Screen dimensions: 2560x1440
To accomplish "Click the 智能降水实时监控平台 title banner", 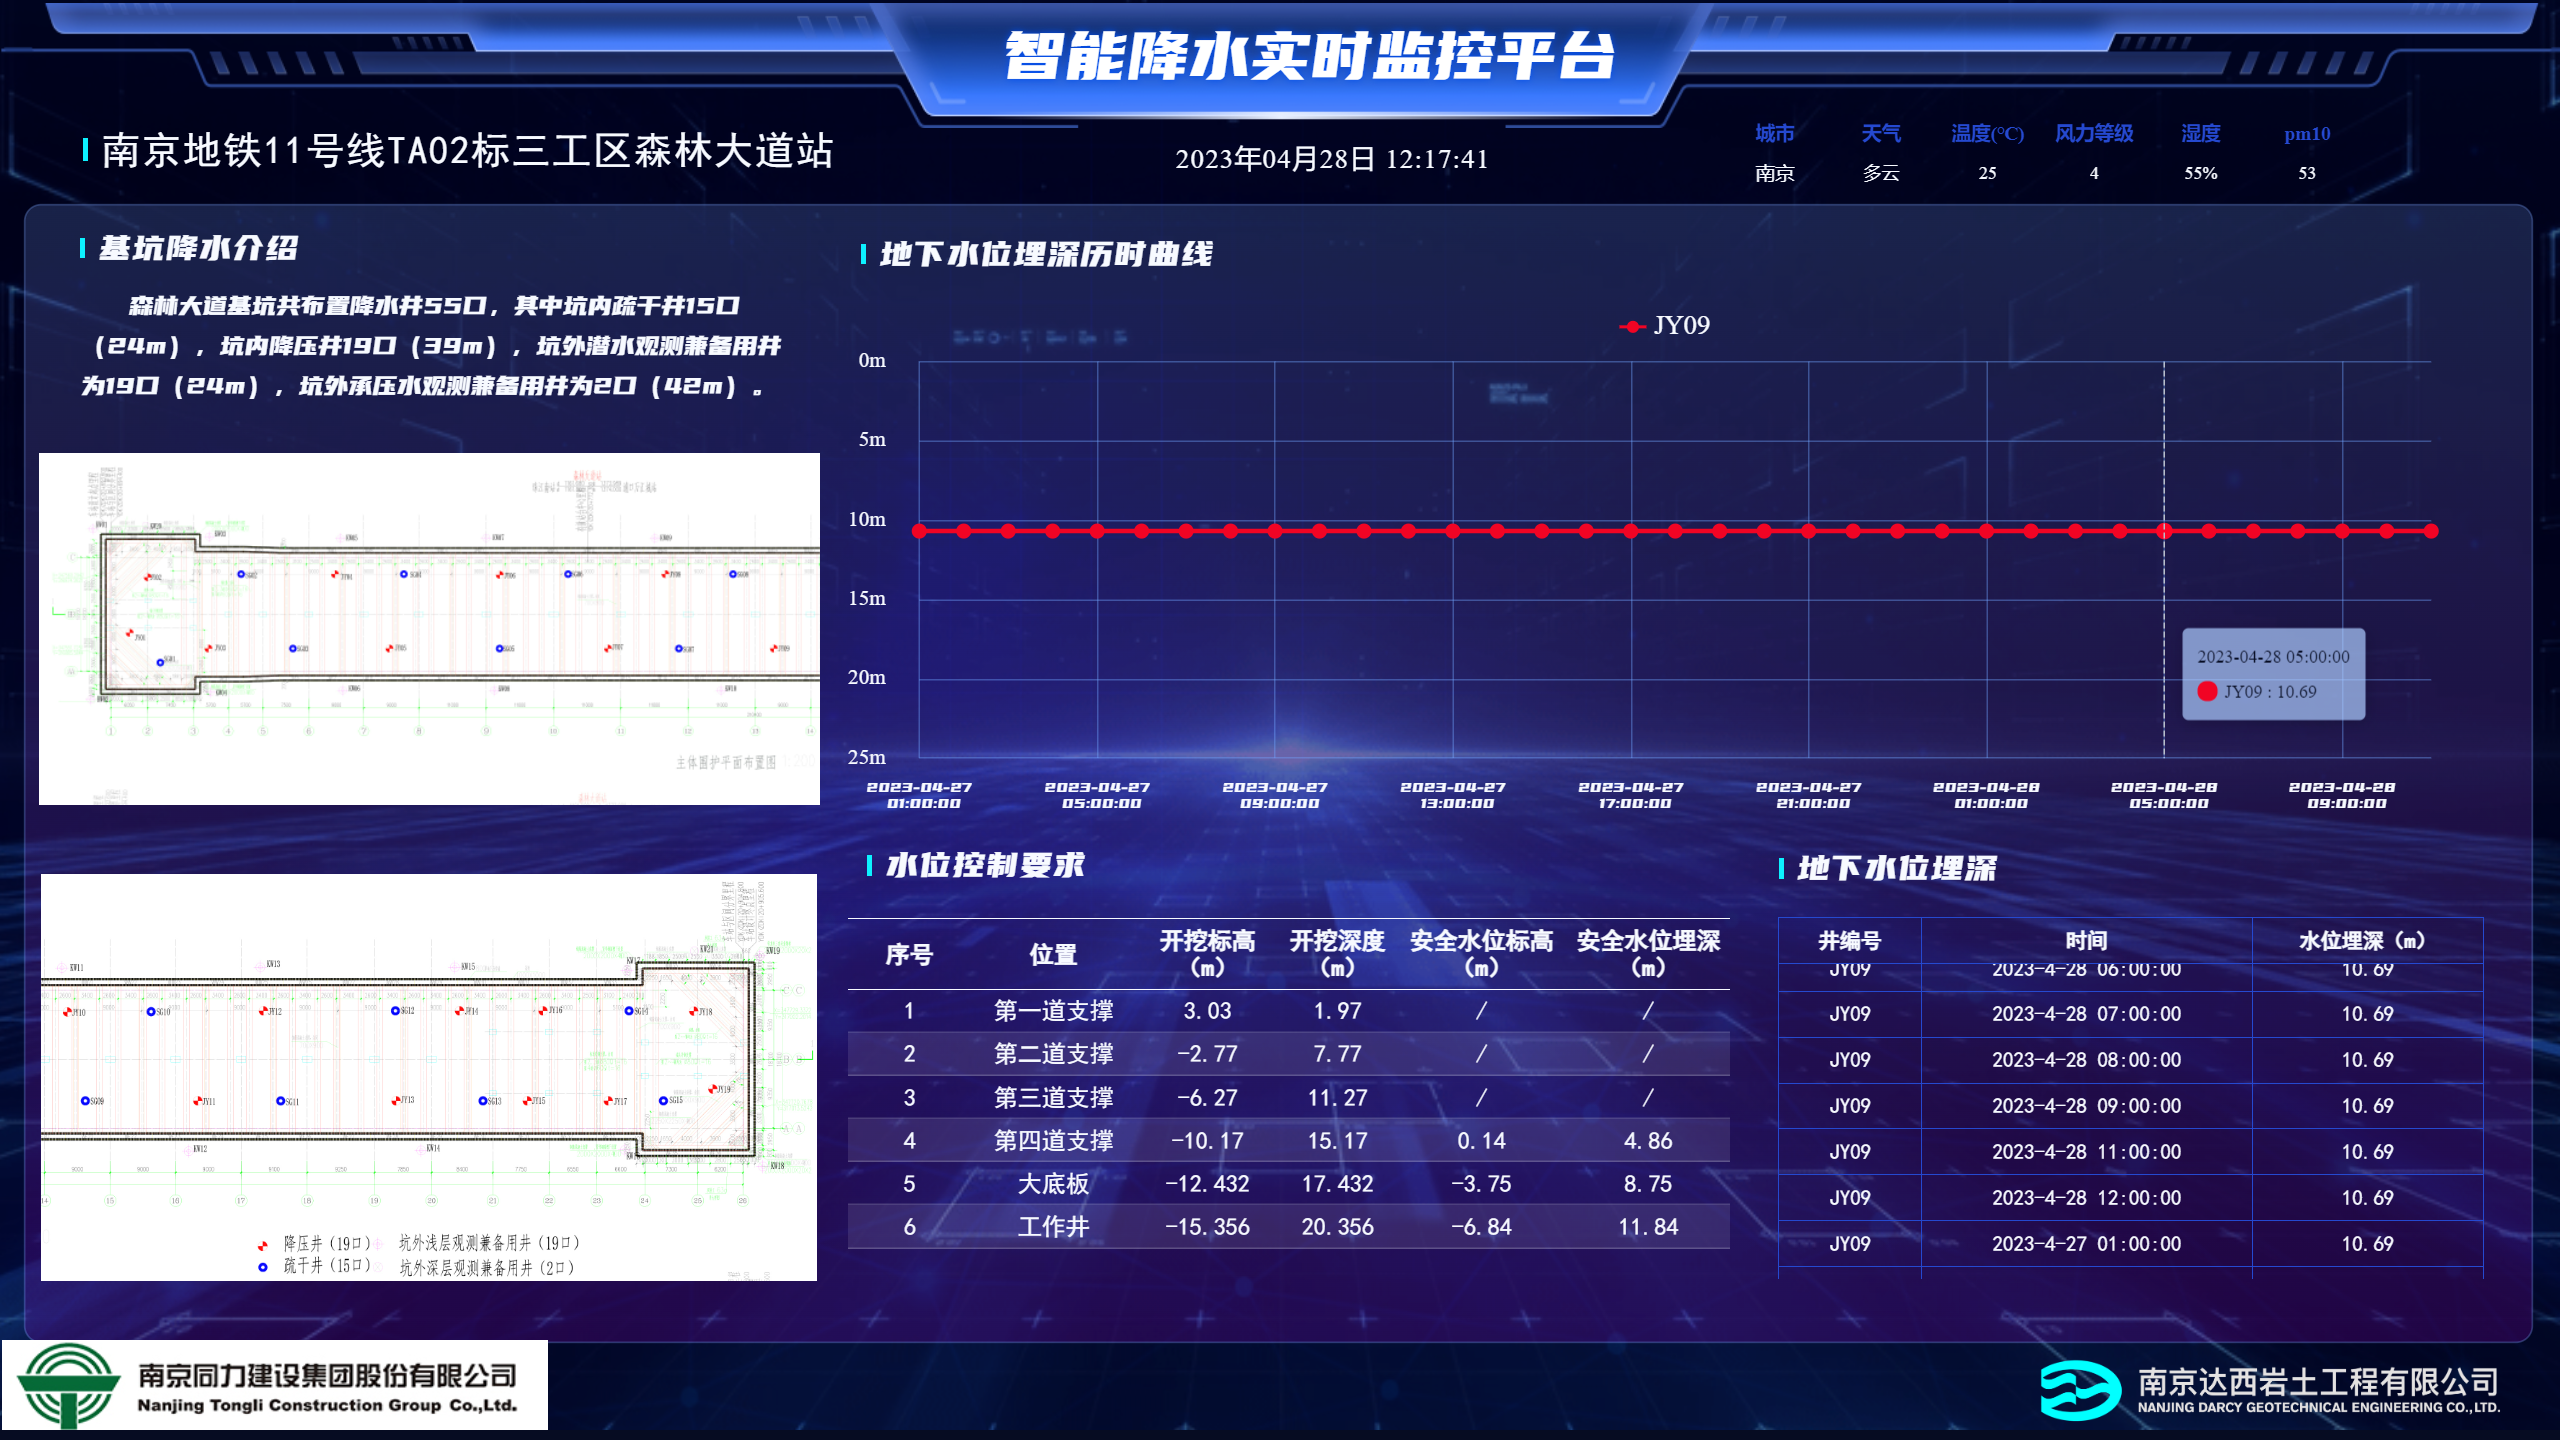I will pos(1308,56).
